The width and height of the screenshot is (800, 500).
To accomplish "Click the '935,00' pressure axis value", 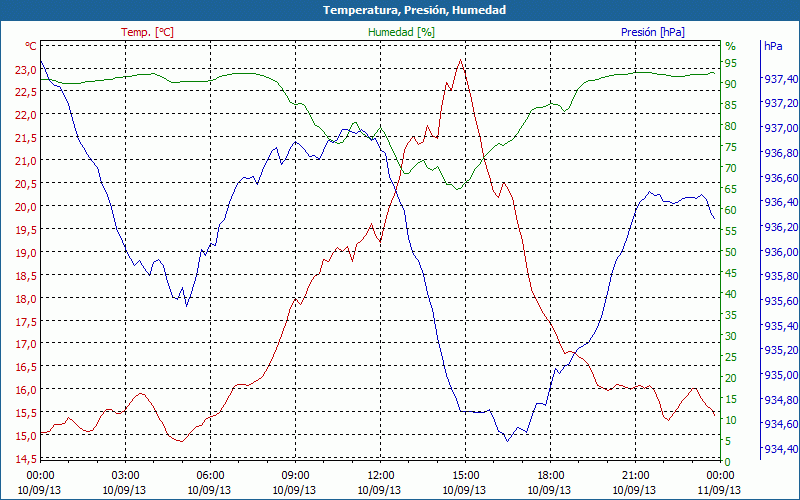I will pyautogui.click(x=781, y=375).
